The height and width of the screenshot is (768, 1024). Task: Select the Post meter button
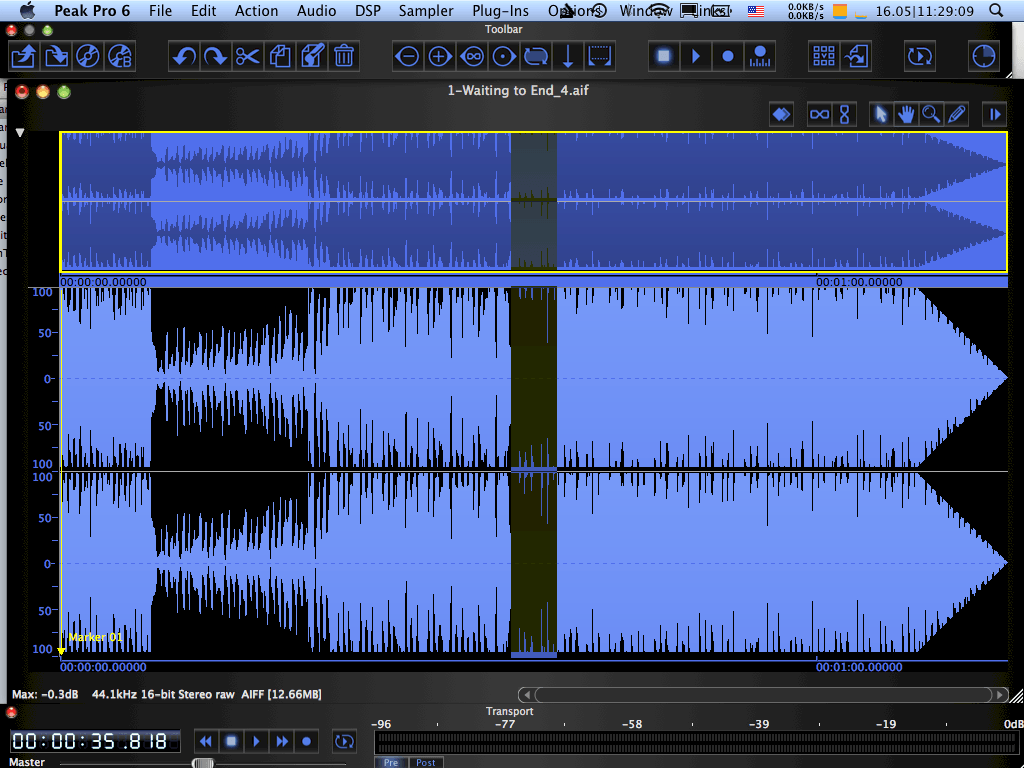point(426,762)
